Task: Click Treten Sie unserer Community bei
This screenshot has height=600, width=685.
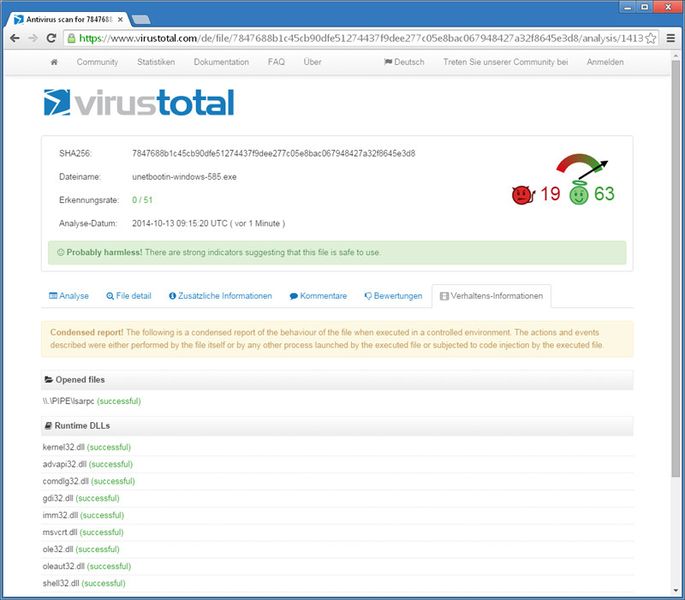Action: click(x=505, y=62)
